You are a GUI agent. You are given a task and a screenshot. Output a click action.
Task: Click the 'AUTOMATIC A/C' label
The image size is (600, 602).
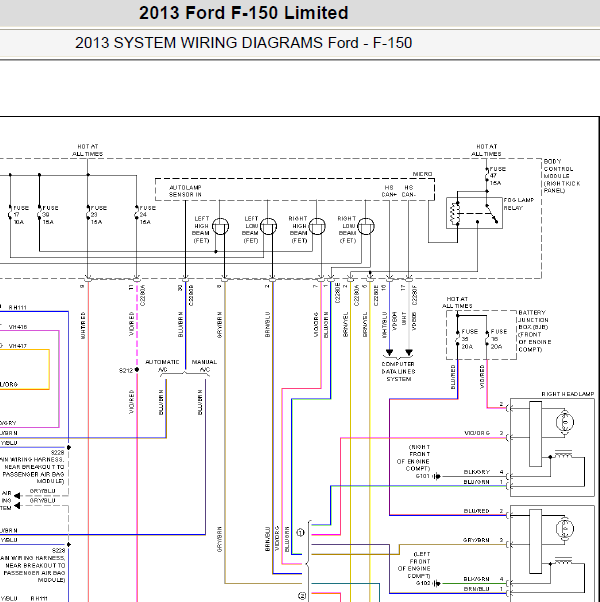162,366
